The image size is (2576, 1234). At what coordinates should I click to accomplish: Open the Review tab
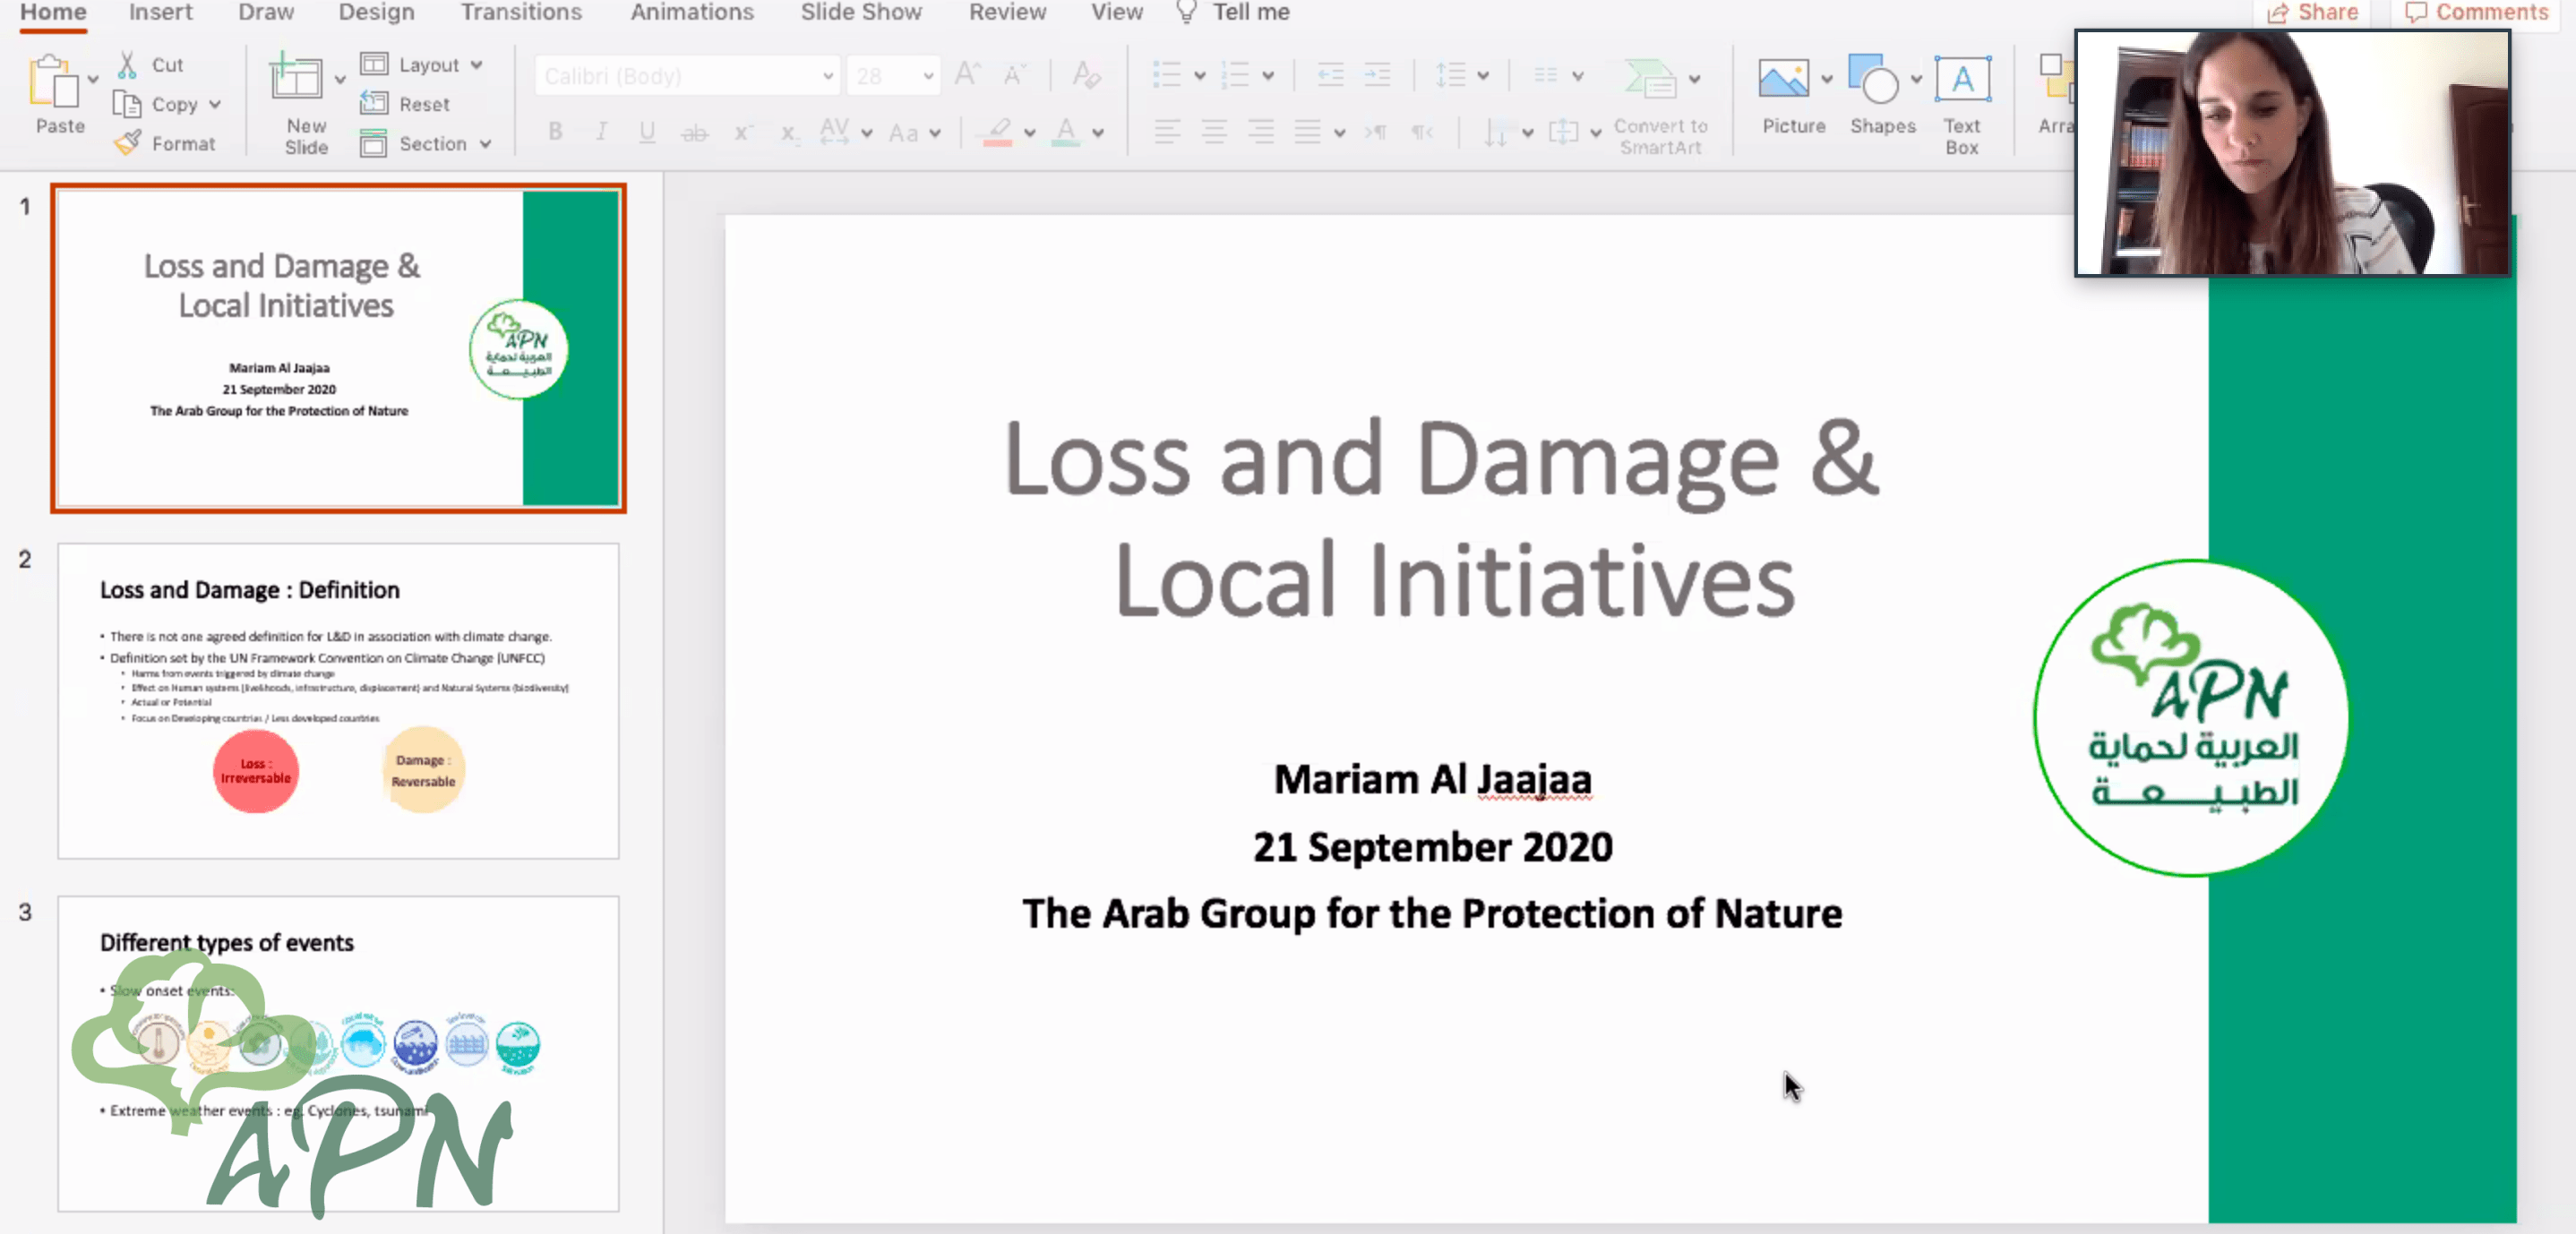(x=1007, y=12)
